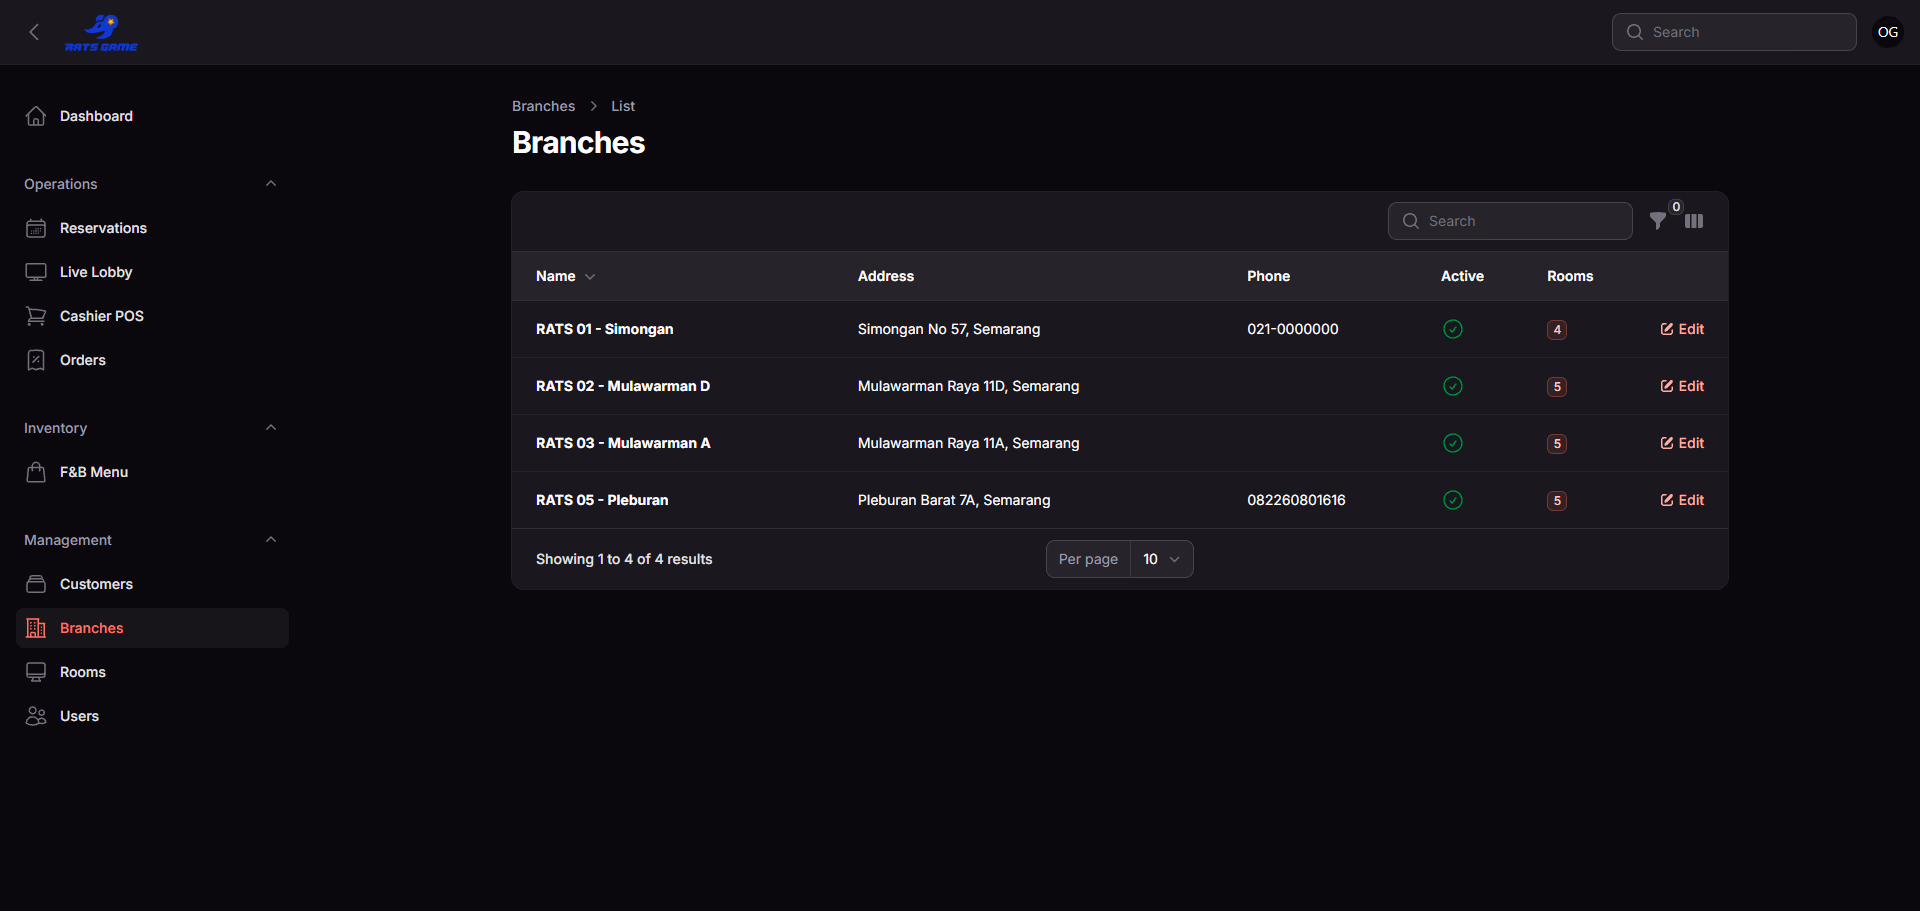Click the List breadcrumb
This screenshot has height=911, width=1920.
[x=623, y=106]
